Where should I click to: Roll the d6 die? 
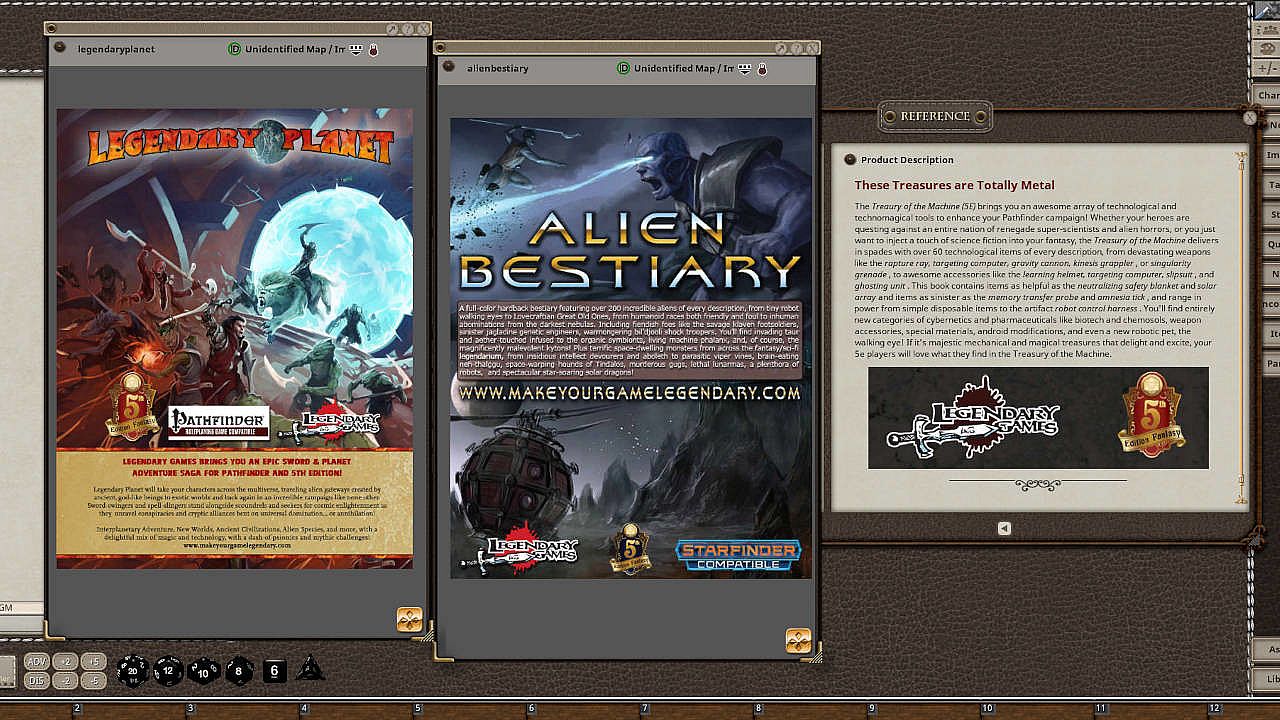275,670
